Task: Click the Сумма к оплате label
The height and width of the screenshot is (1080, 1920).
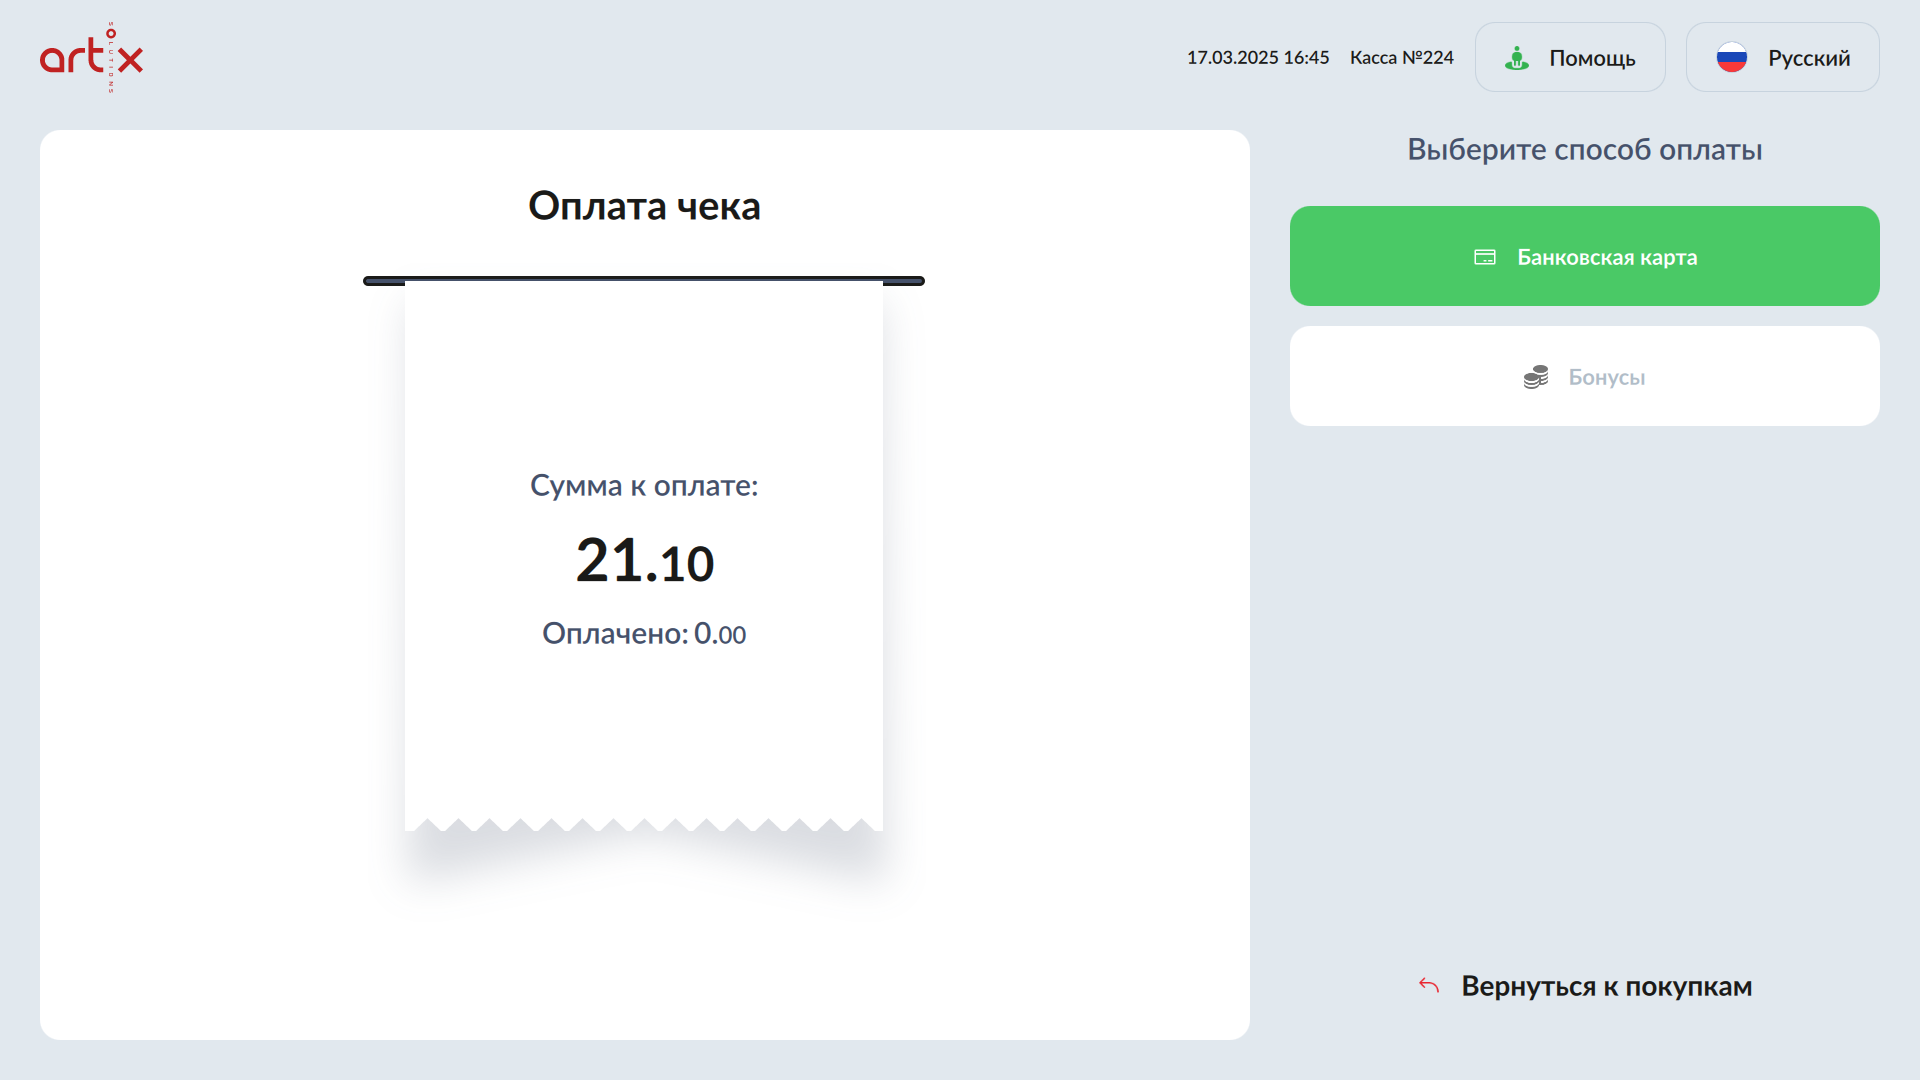Action: [644, 486]
